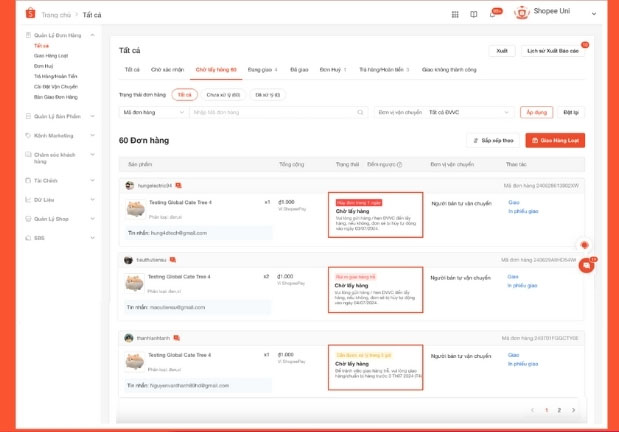Select the Chưa xử lý status filter
The width and height of the screenshot is (619, 432).
[223, 95]
